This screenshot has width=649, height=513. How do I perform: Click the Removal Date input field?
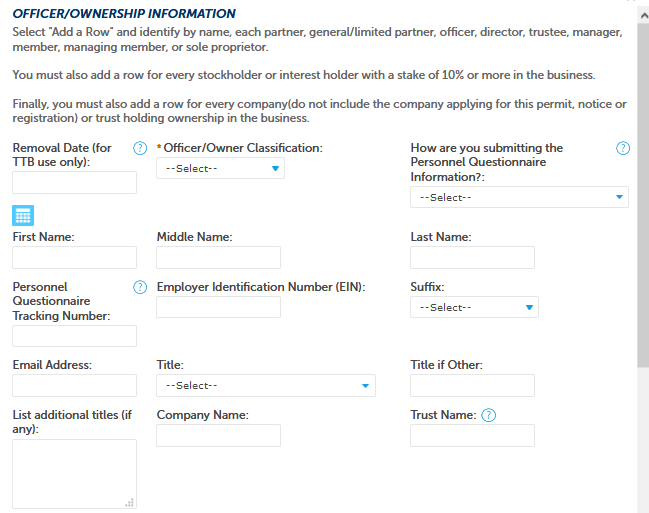point(74,182)
